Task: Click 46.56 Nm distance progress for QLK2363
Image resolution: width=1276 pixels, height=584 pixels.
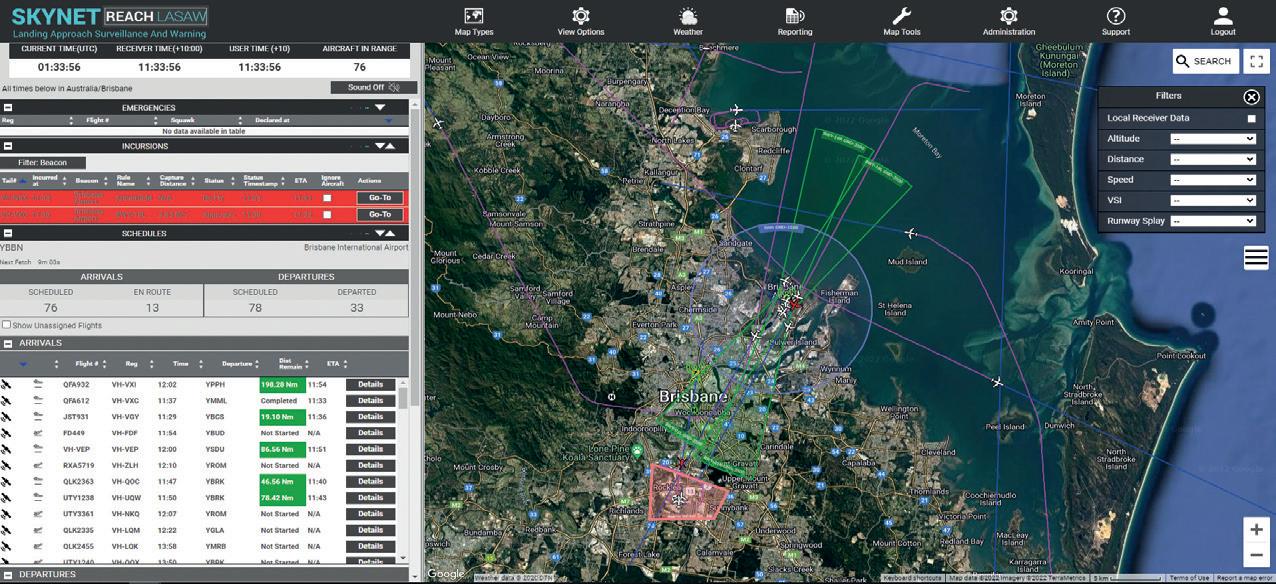Action: 281,482
